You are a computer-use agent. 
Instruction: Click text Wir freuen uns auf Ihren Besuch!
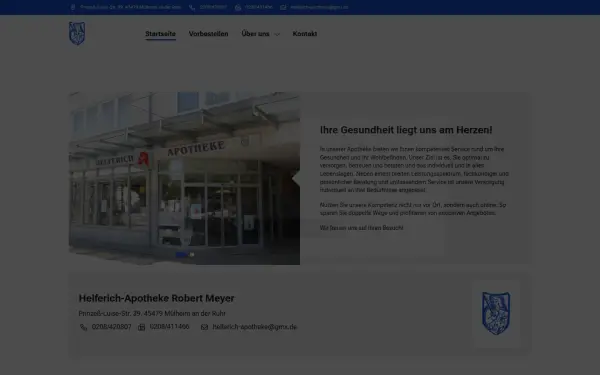362,228
